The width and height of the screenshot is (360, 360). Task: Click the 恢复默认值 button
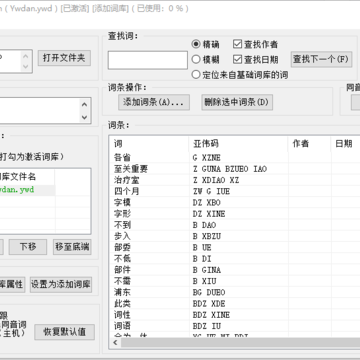pos(65,332)
